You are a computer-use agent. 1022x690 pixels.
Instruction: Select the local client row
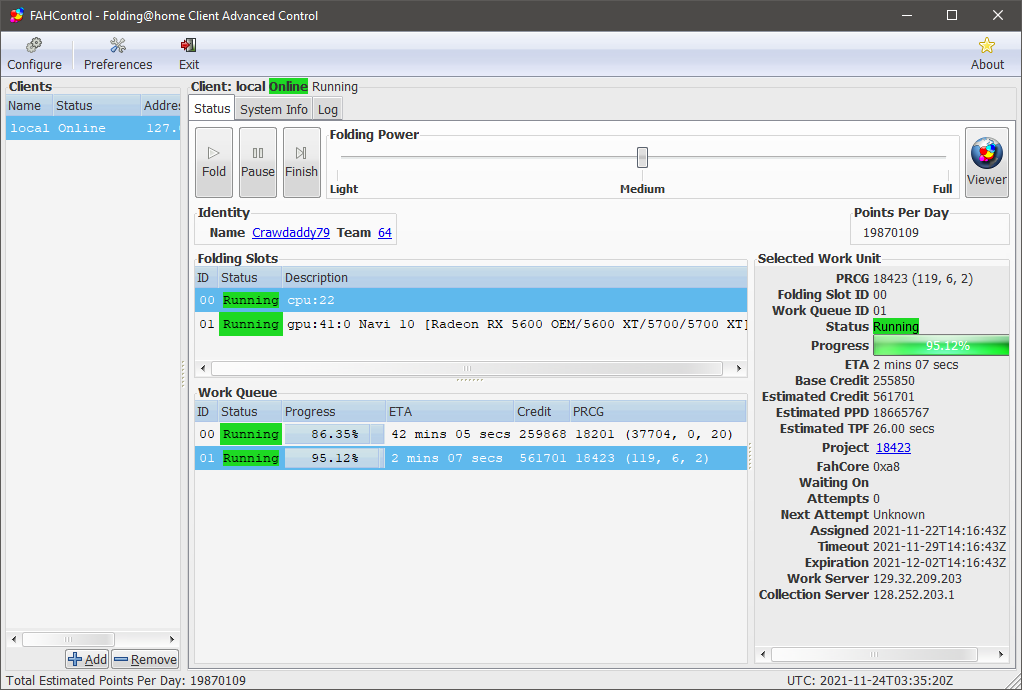click(x=93, y=128)
